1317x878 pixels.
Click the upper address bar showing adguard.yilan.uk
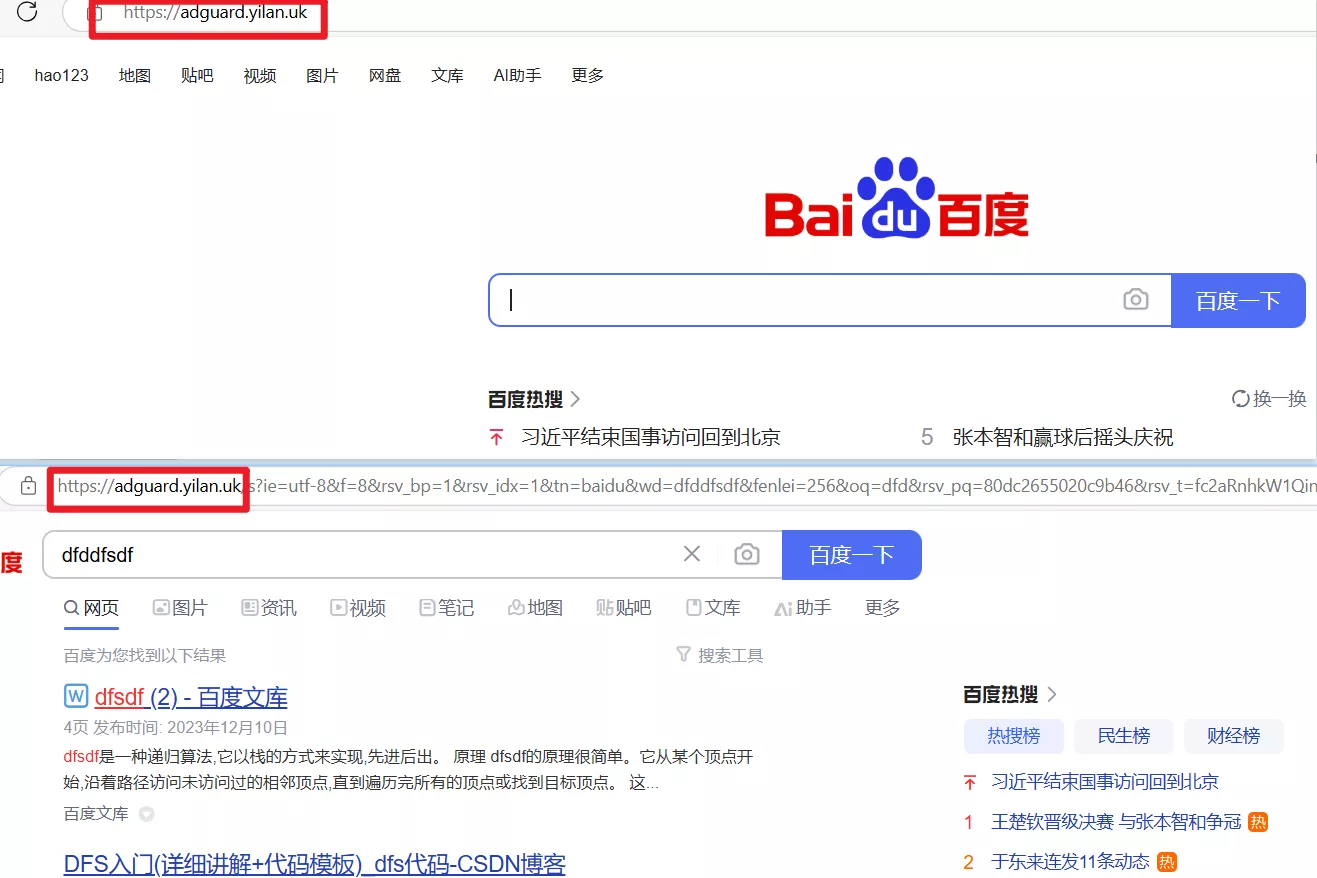215,14
